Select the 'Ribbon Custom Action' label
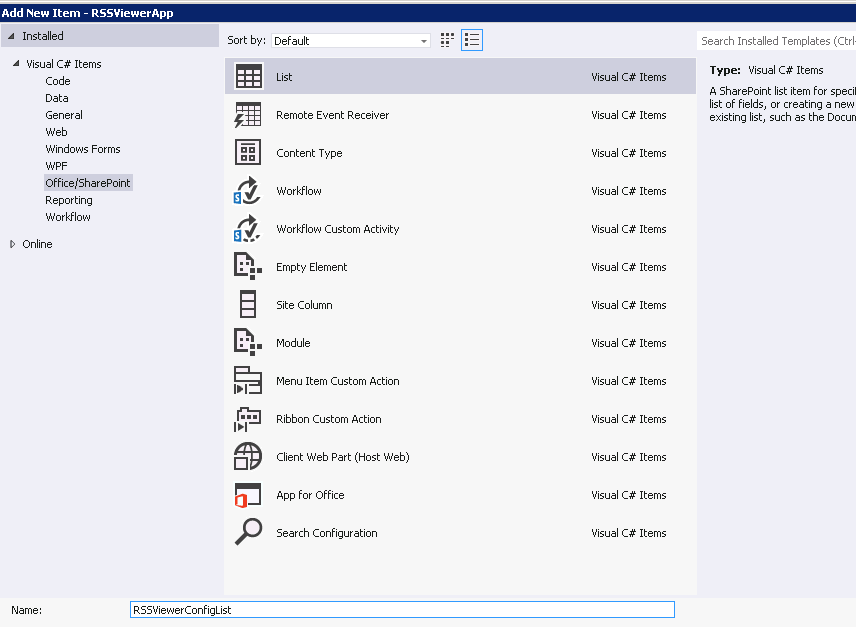The height and width of the screenshot is (627, 856). click(x=329, y=419)
